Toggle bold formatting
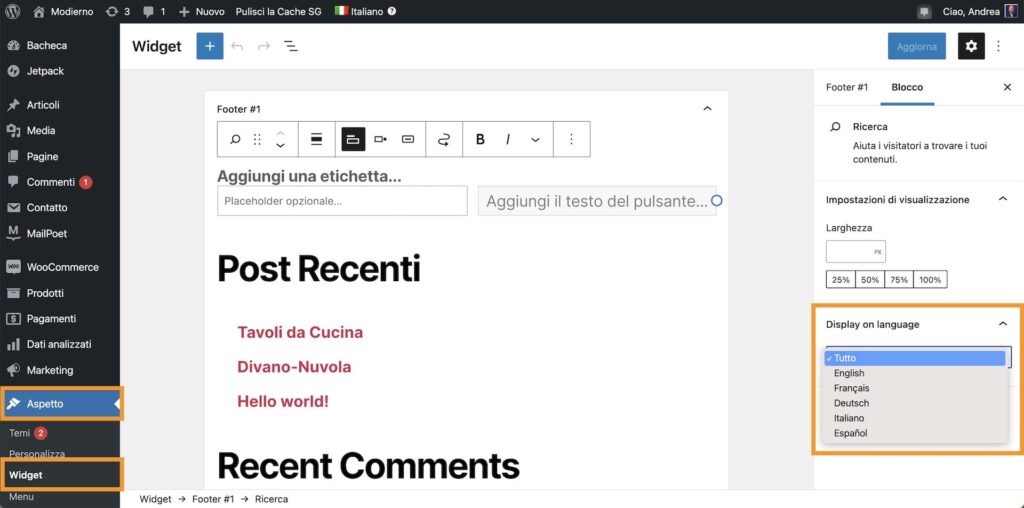This screenshot has height=508, width=1024. (x=480, y=139)
